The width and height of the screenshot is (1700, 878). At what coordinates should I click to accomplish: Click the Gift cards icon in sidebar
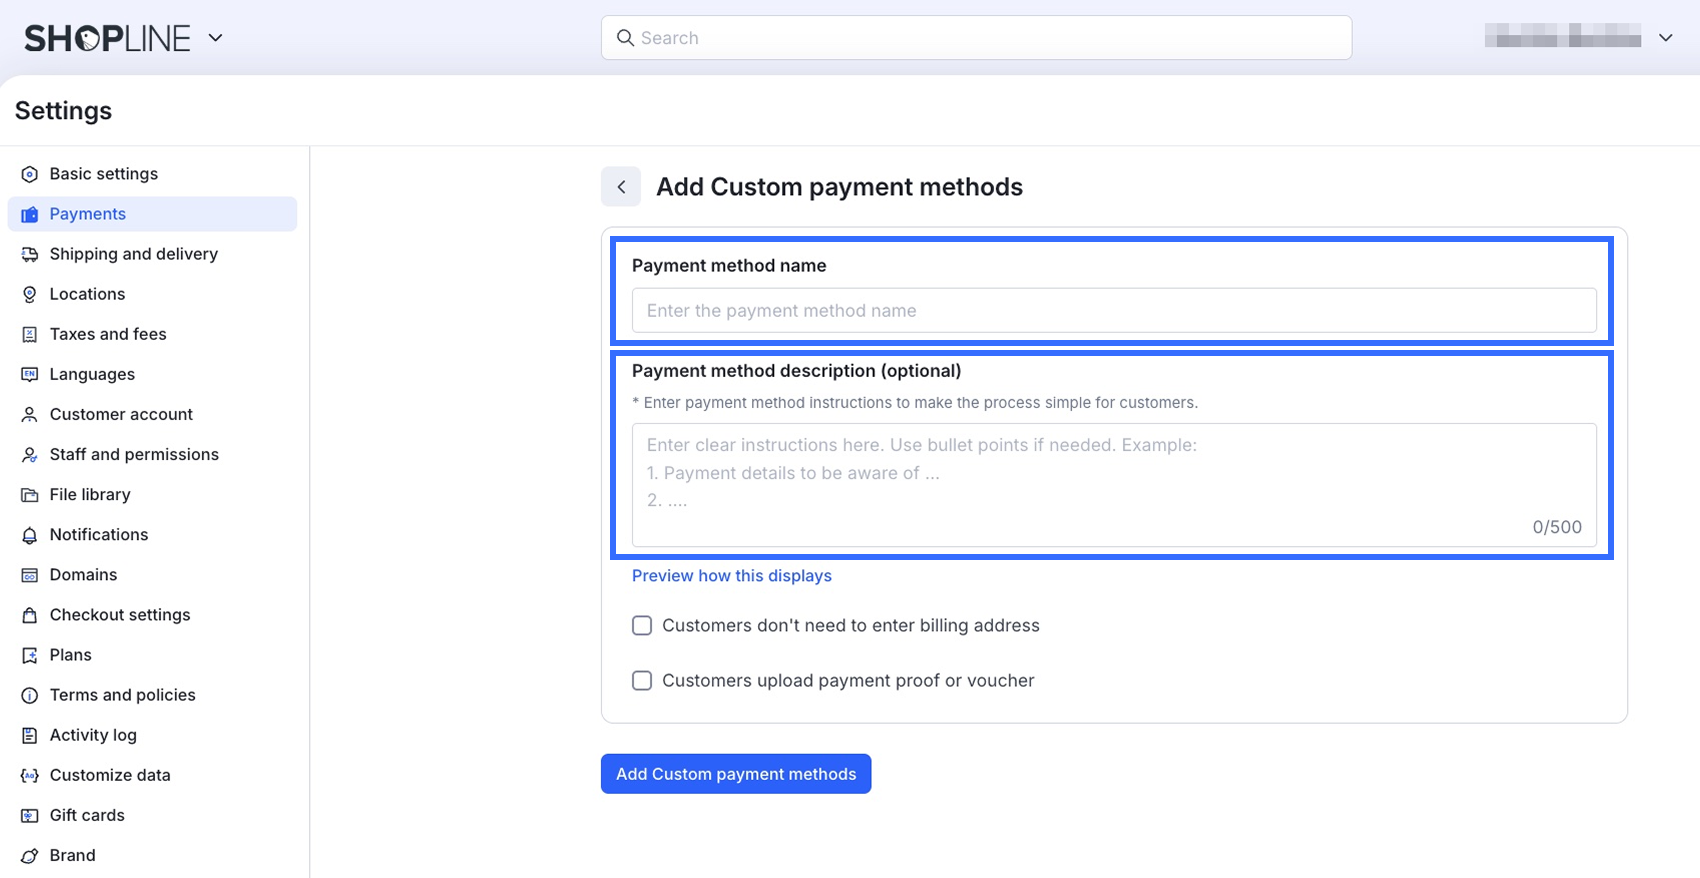click(30, 815)
